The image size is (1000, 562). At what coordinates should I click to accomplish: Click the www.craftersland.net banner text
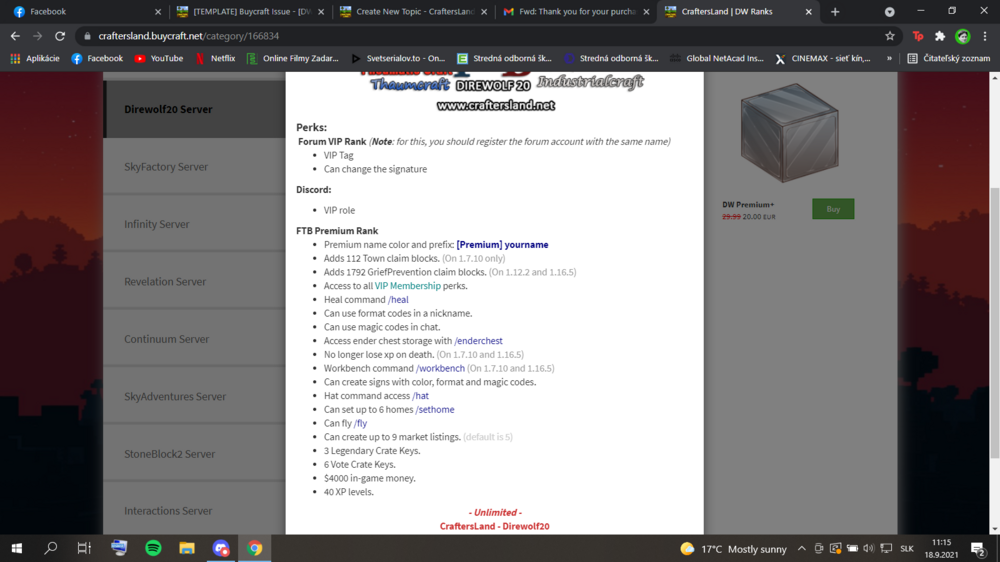496,105
